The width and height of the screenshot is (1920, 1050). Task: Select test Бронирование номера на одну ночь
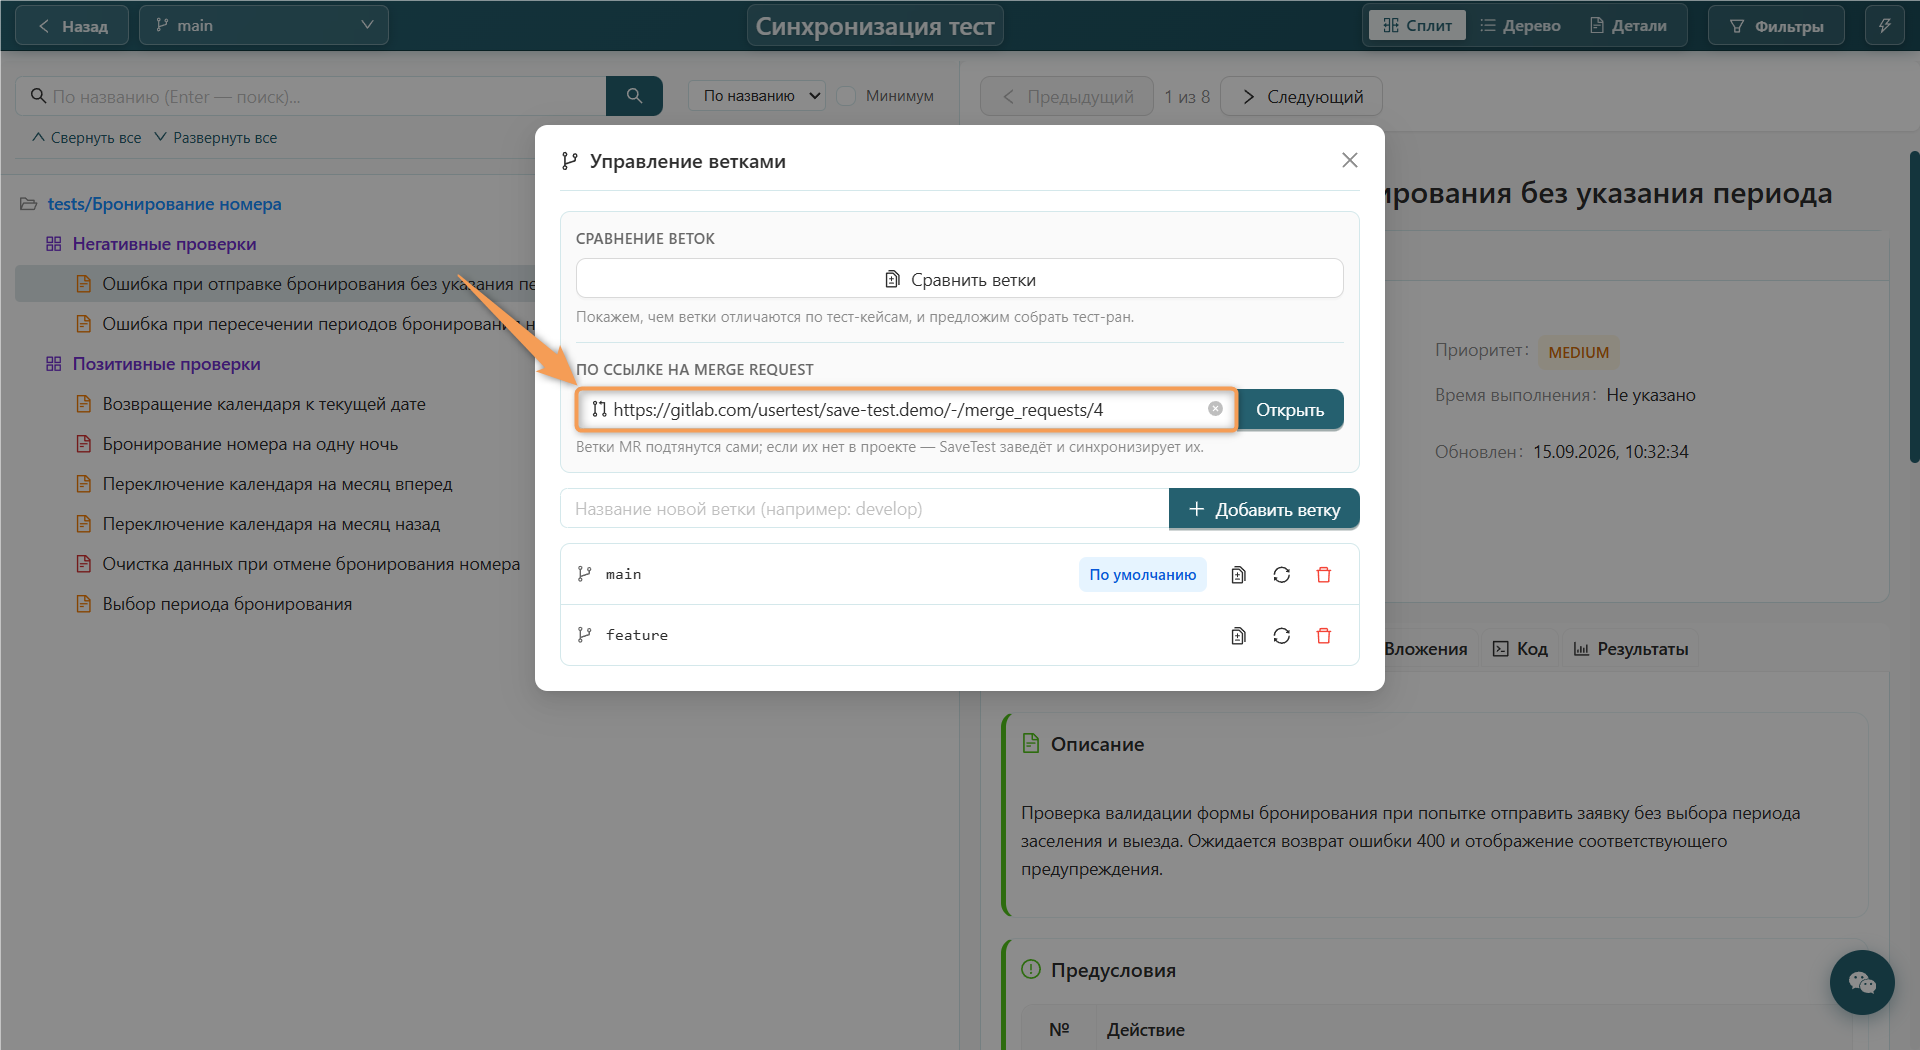click(250, 444)
